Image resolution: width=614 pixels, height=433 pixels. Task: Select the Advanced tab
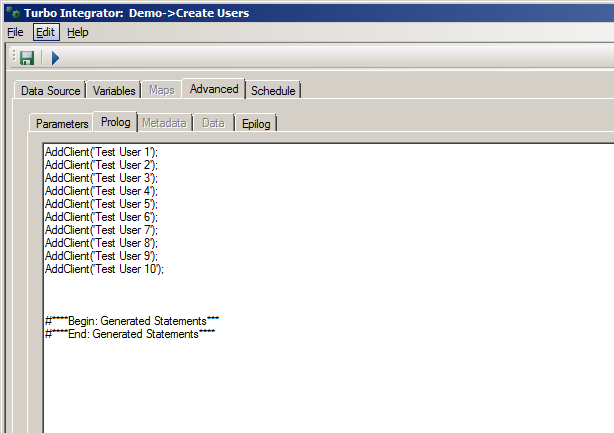(214, 89)
